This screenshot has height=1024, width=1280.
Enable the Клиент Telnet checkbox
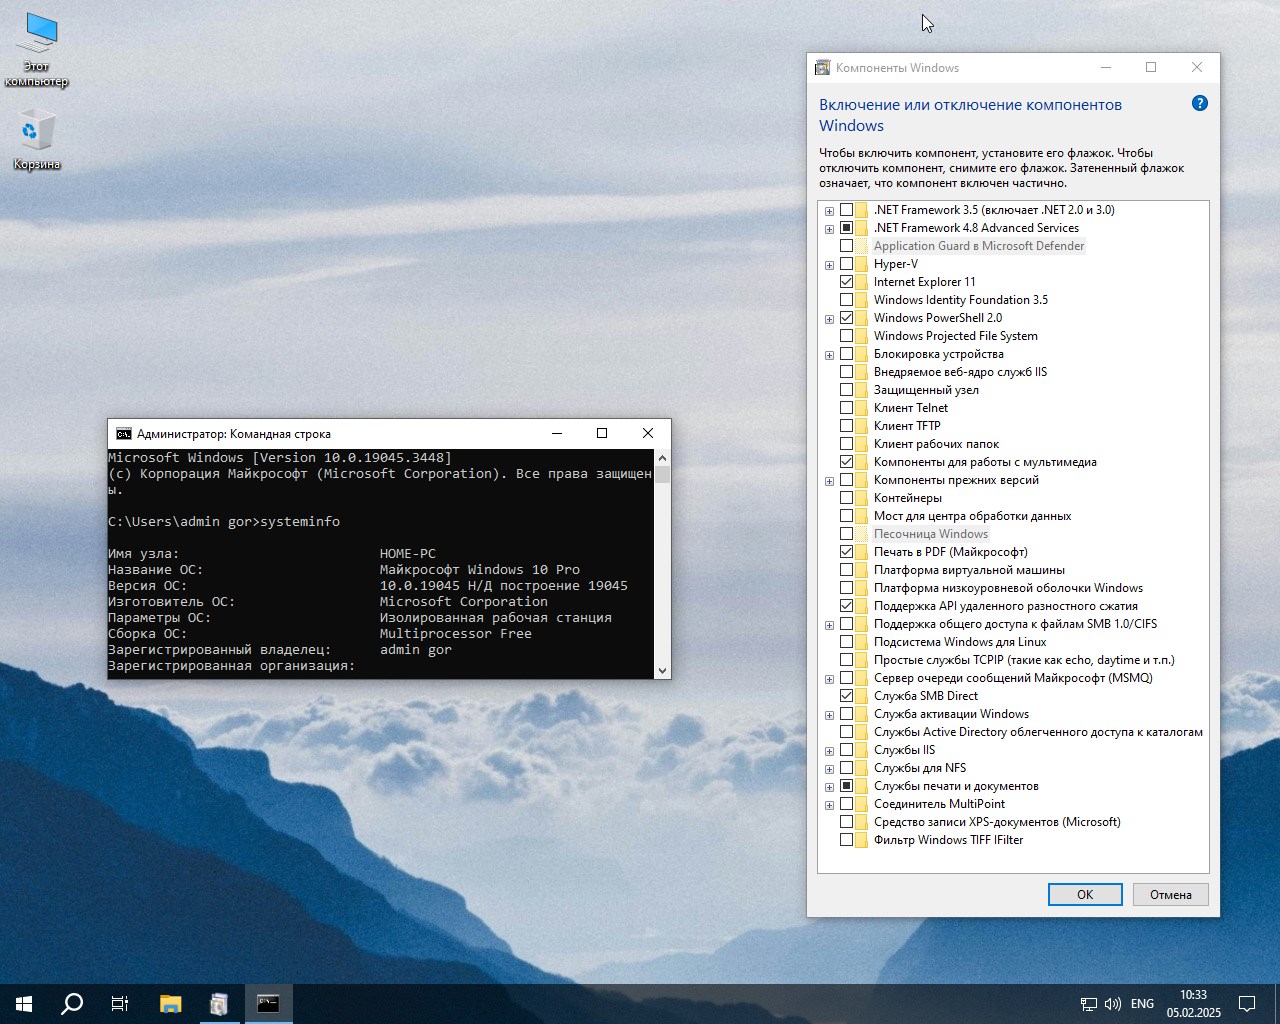point(847,408)
